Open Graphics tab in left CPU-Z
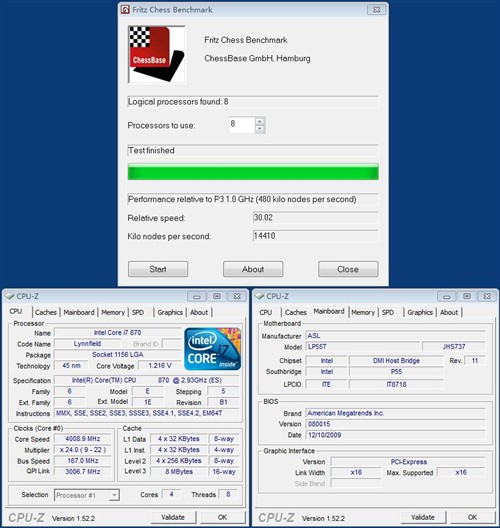 pyautogui.click(x=170, y=312)
